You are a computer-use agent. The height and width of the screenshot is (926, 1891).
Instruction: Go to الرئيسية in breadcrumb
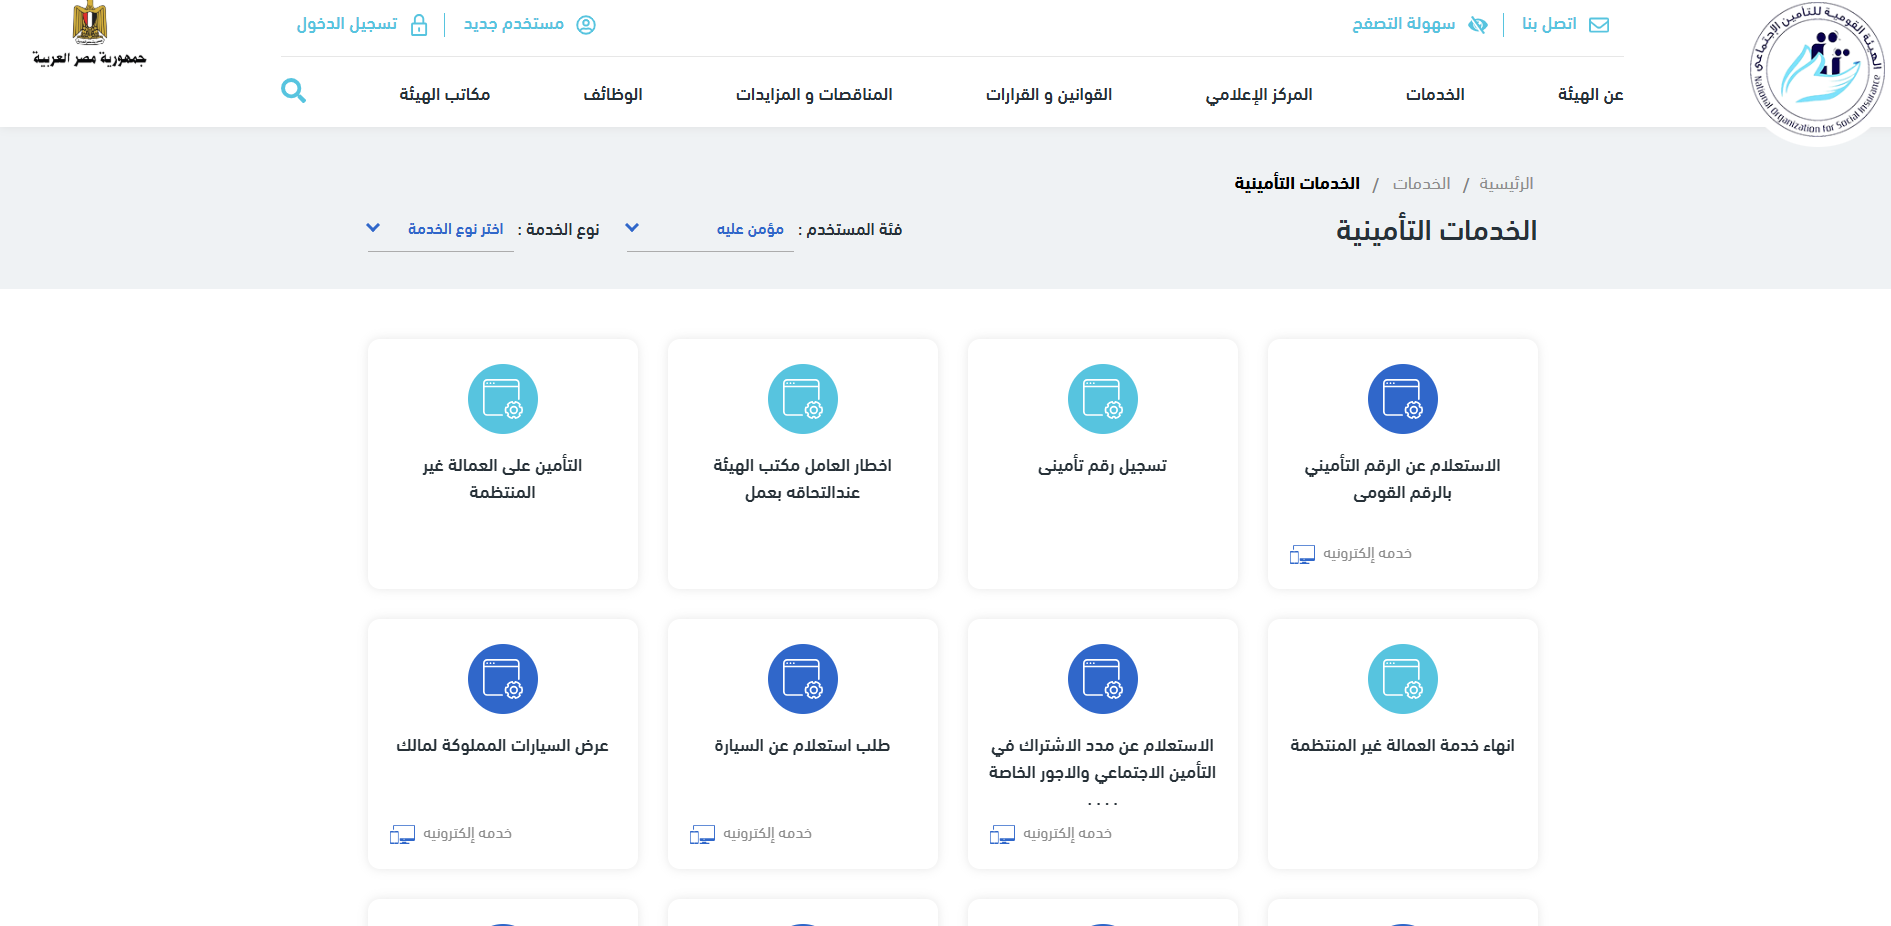tap(1506, 184)
